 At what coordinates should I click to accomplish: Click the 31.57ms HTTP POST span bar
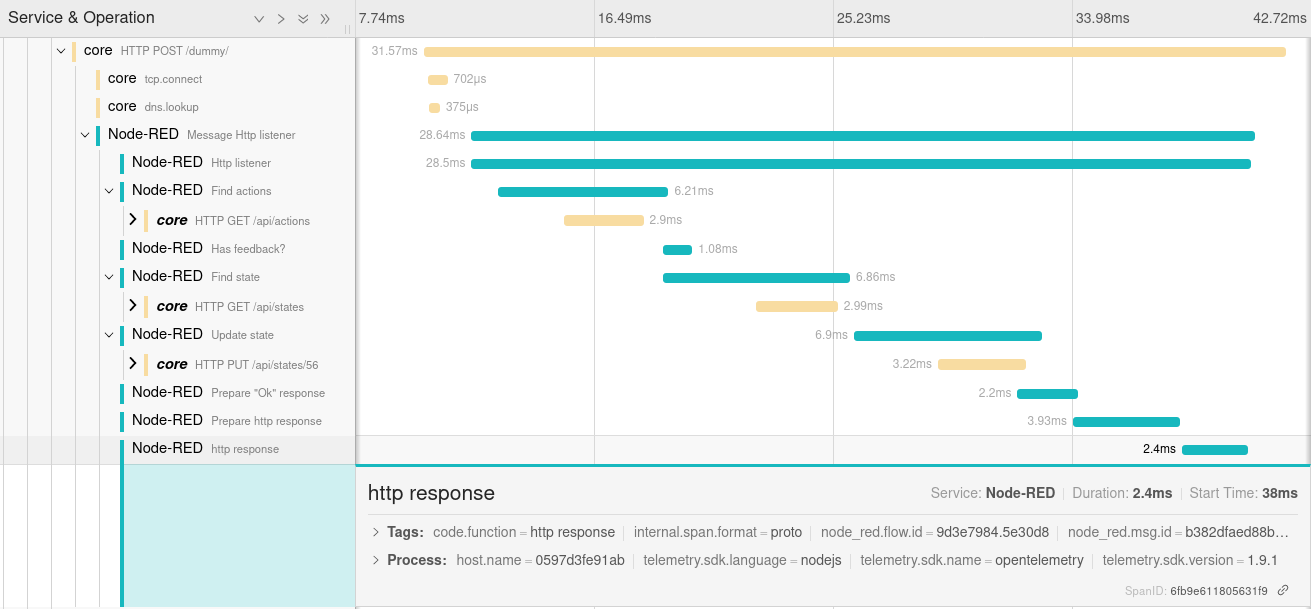click(x=855, y=52)
